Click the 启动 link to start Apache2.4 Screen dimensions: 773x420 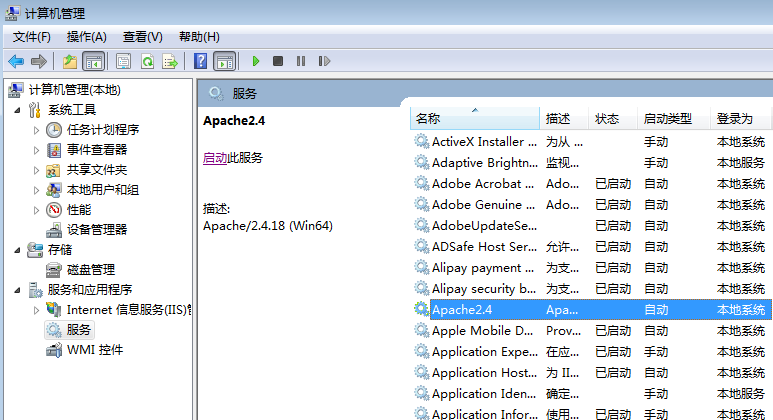[x=215, y=158]
